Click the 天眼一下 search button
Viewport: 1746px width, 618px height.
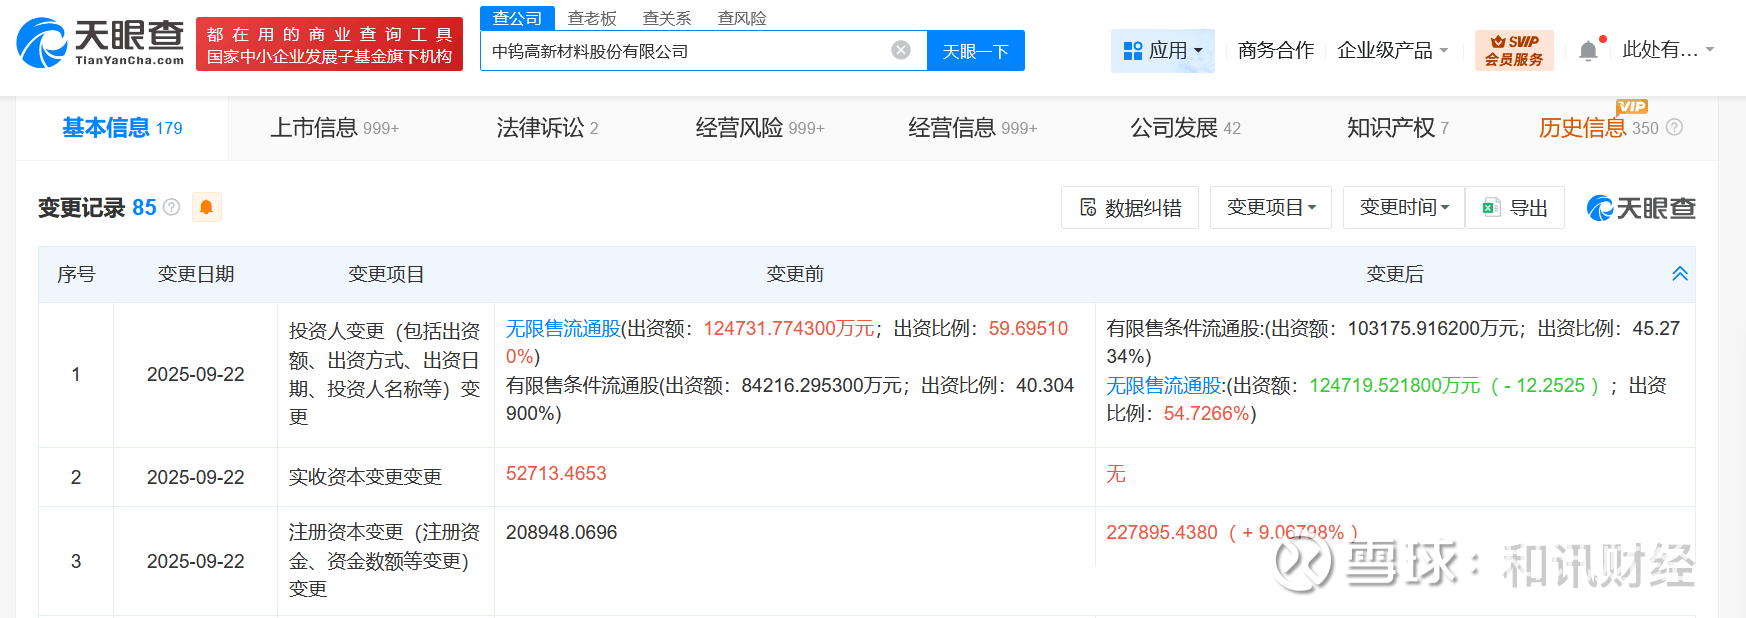pyautogui.click(x=976, y=51)
